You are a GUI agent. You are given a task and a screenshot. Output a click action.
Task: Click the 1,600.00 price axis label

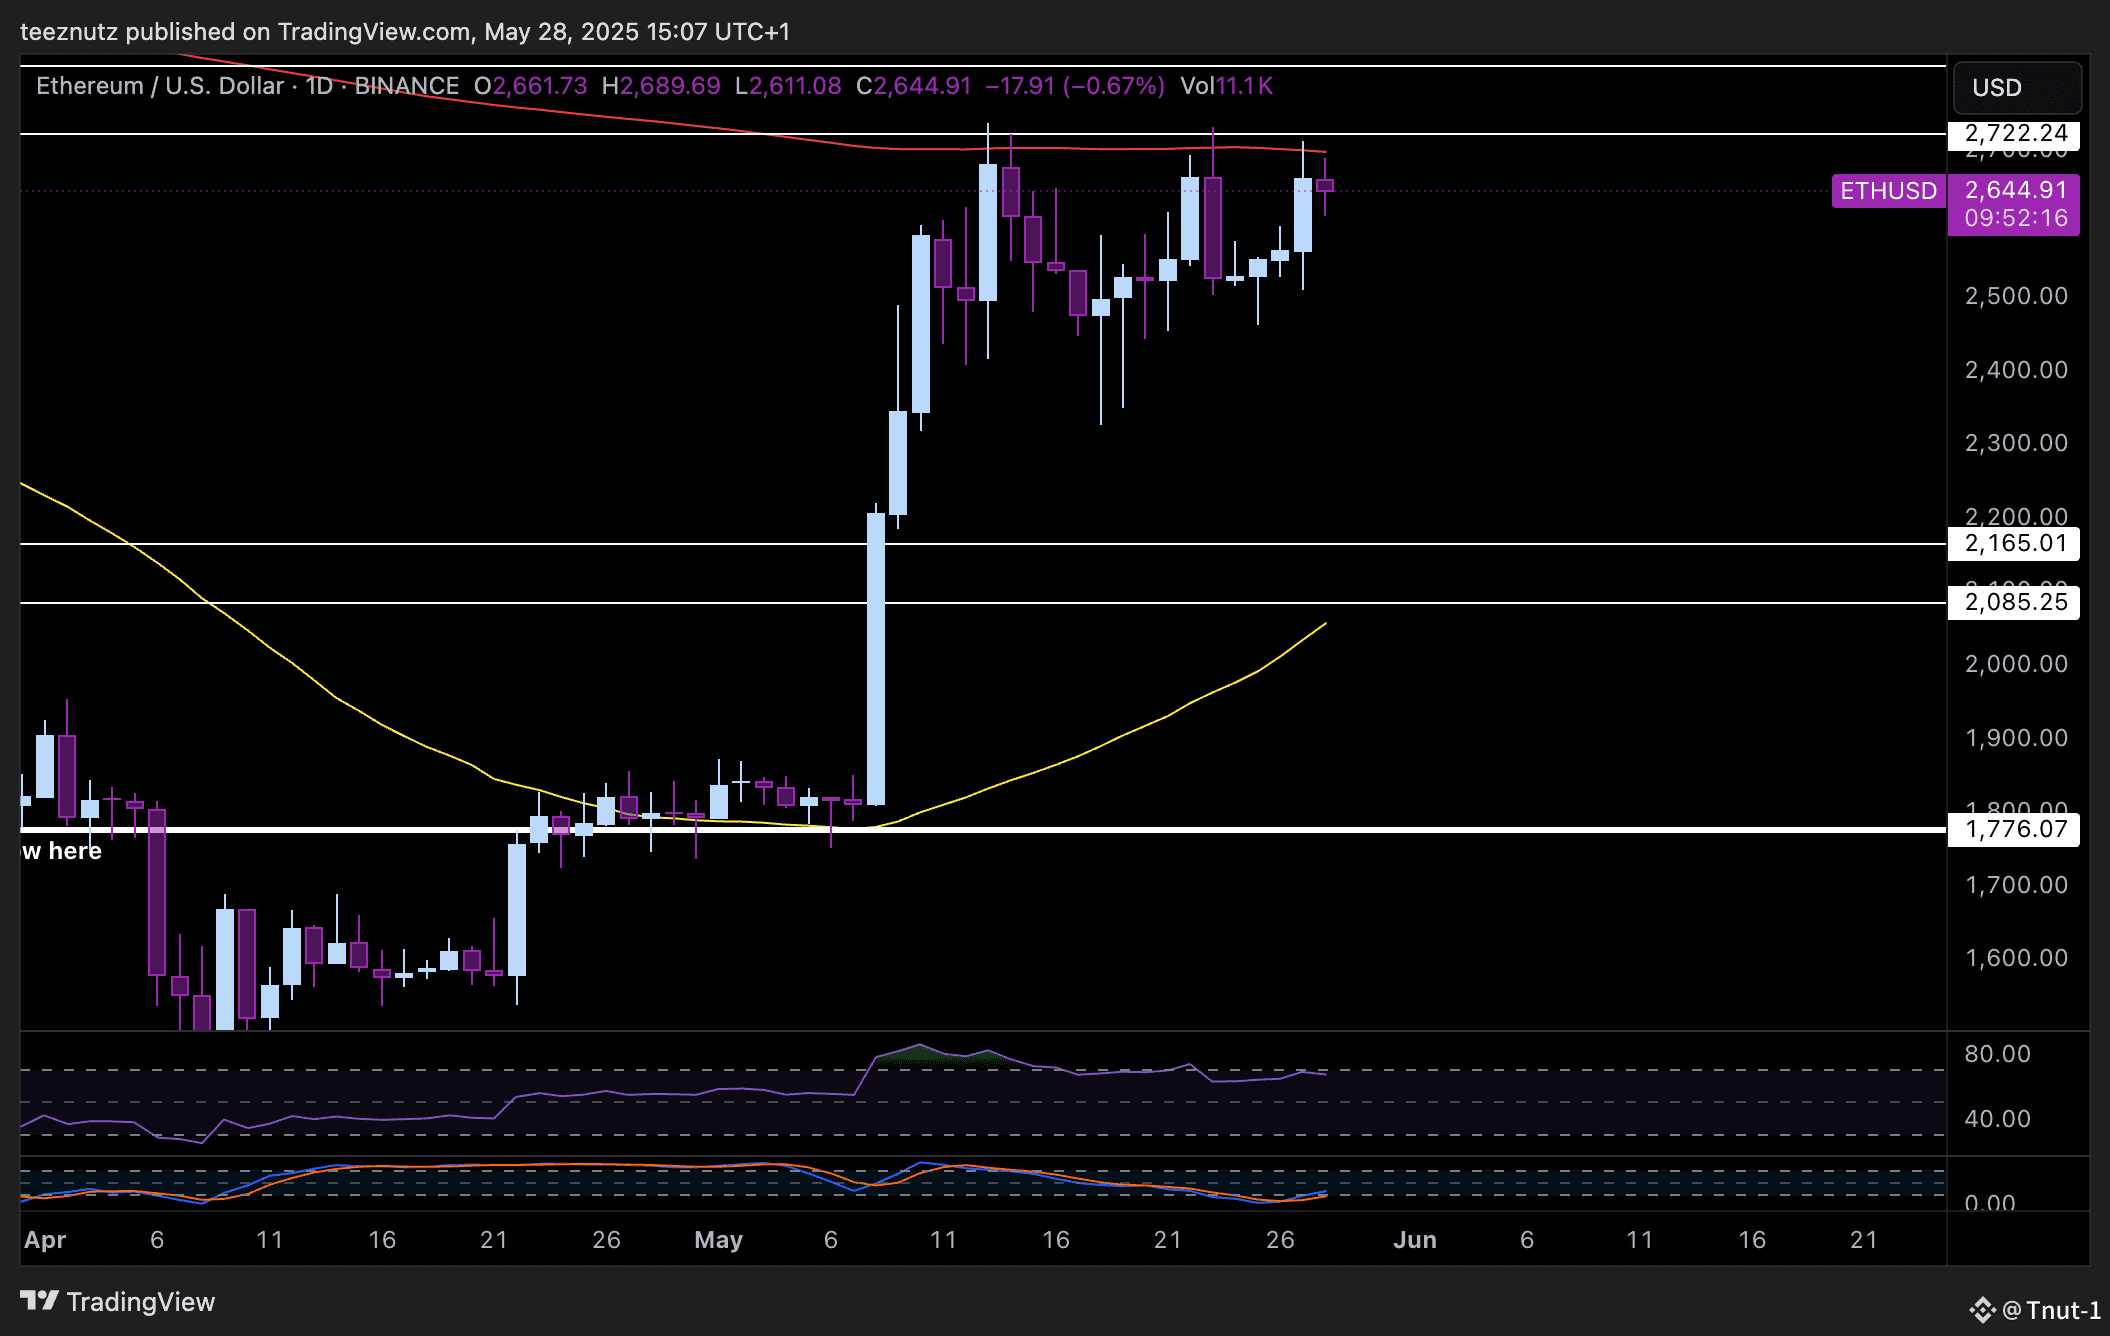2016,958
